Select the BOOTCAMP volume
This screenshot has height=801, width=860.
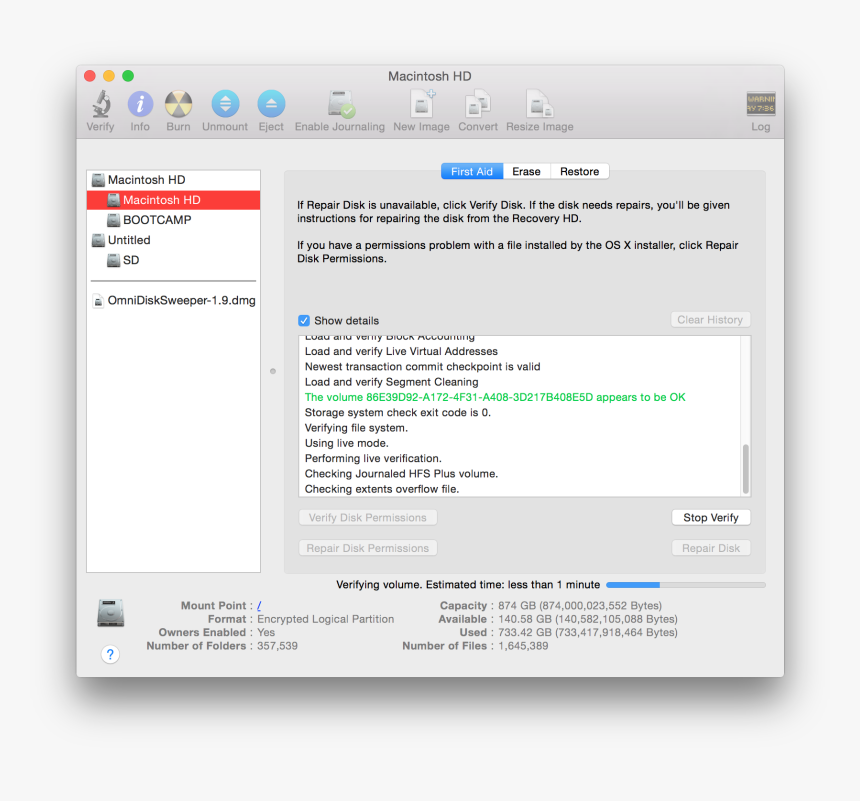point(173,220)
